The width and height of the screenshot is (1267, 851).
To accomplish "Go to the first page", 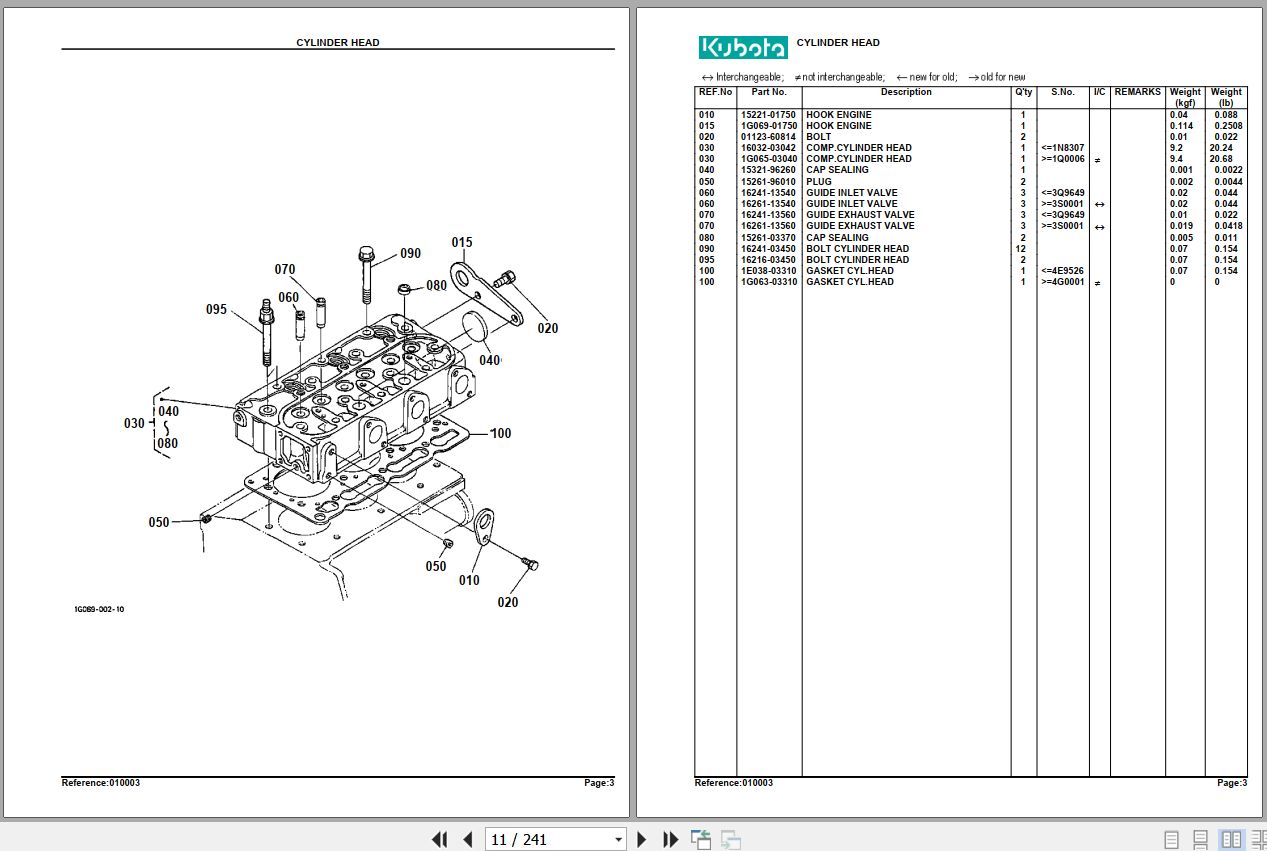I will [439, 839].
